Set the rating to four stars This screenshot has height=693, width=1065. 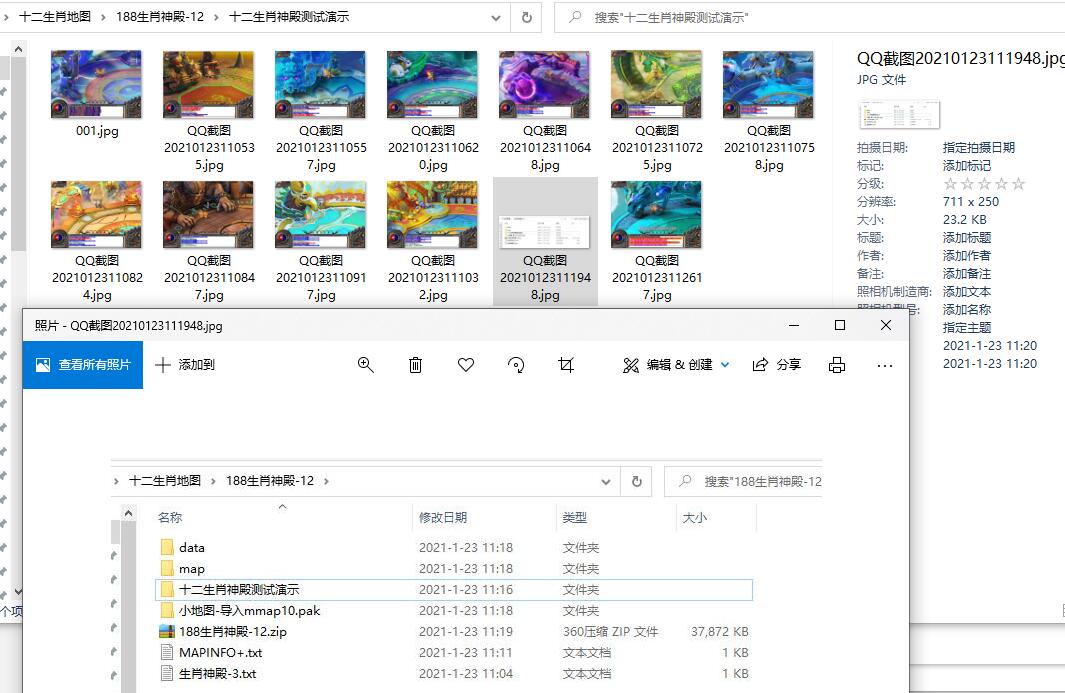[x=1001, y=183]
